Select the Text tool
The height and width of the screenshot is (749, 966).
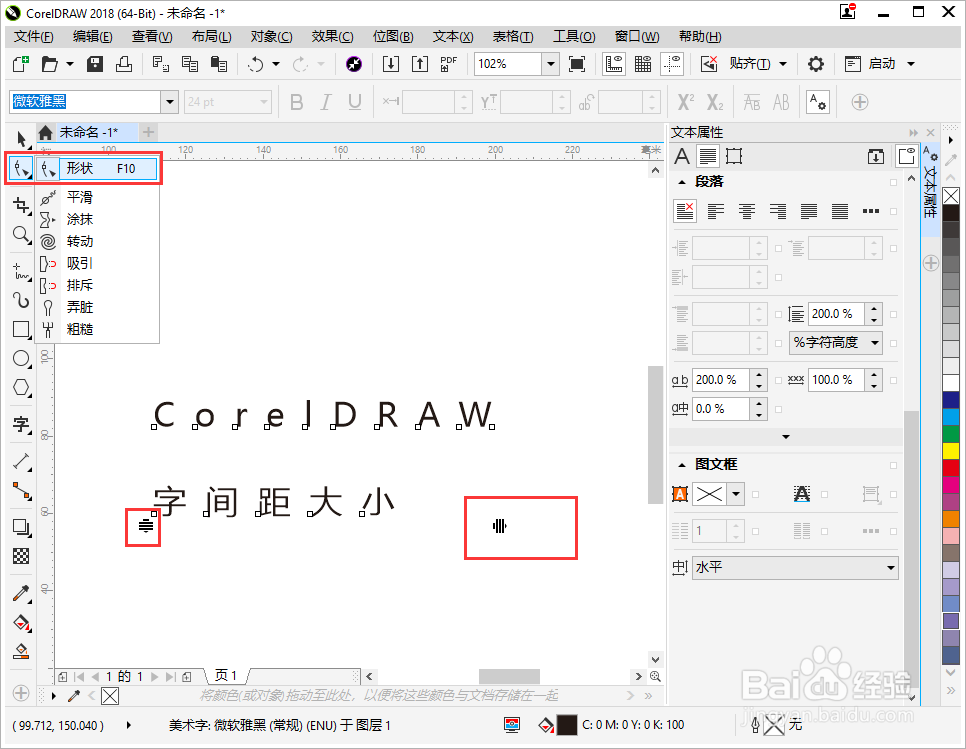point(22,424)
